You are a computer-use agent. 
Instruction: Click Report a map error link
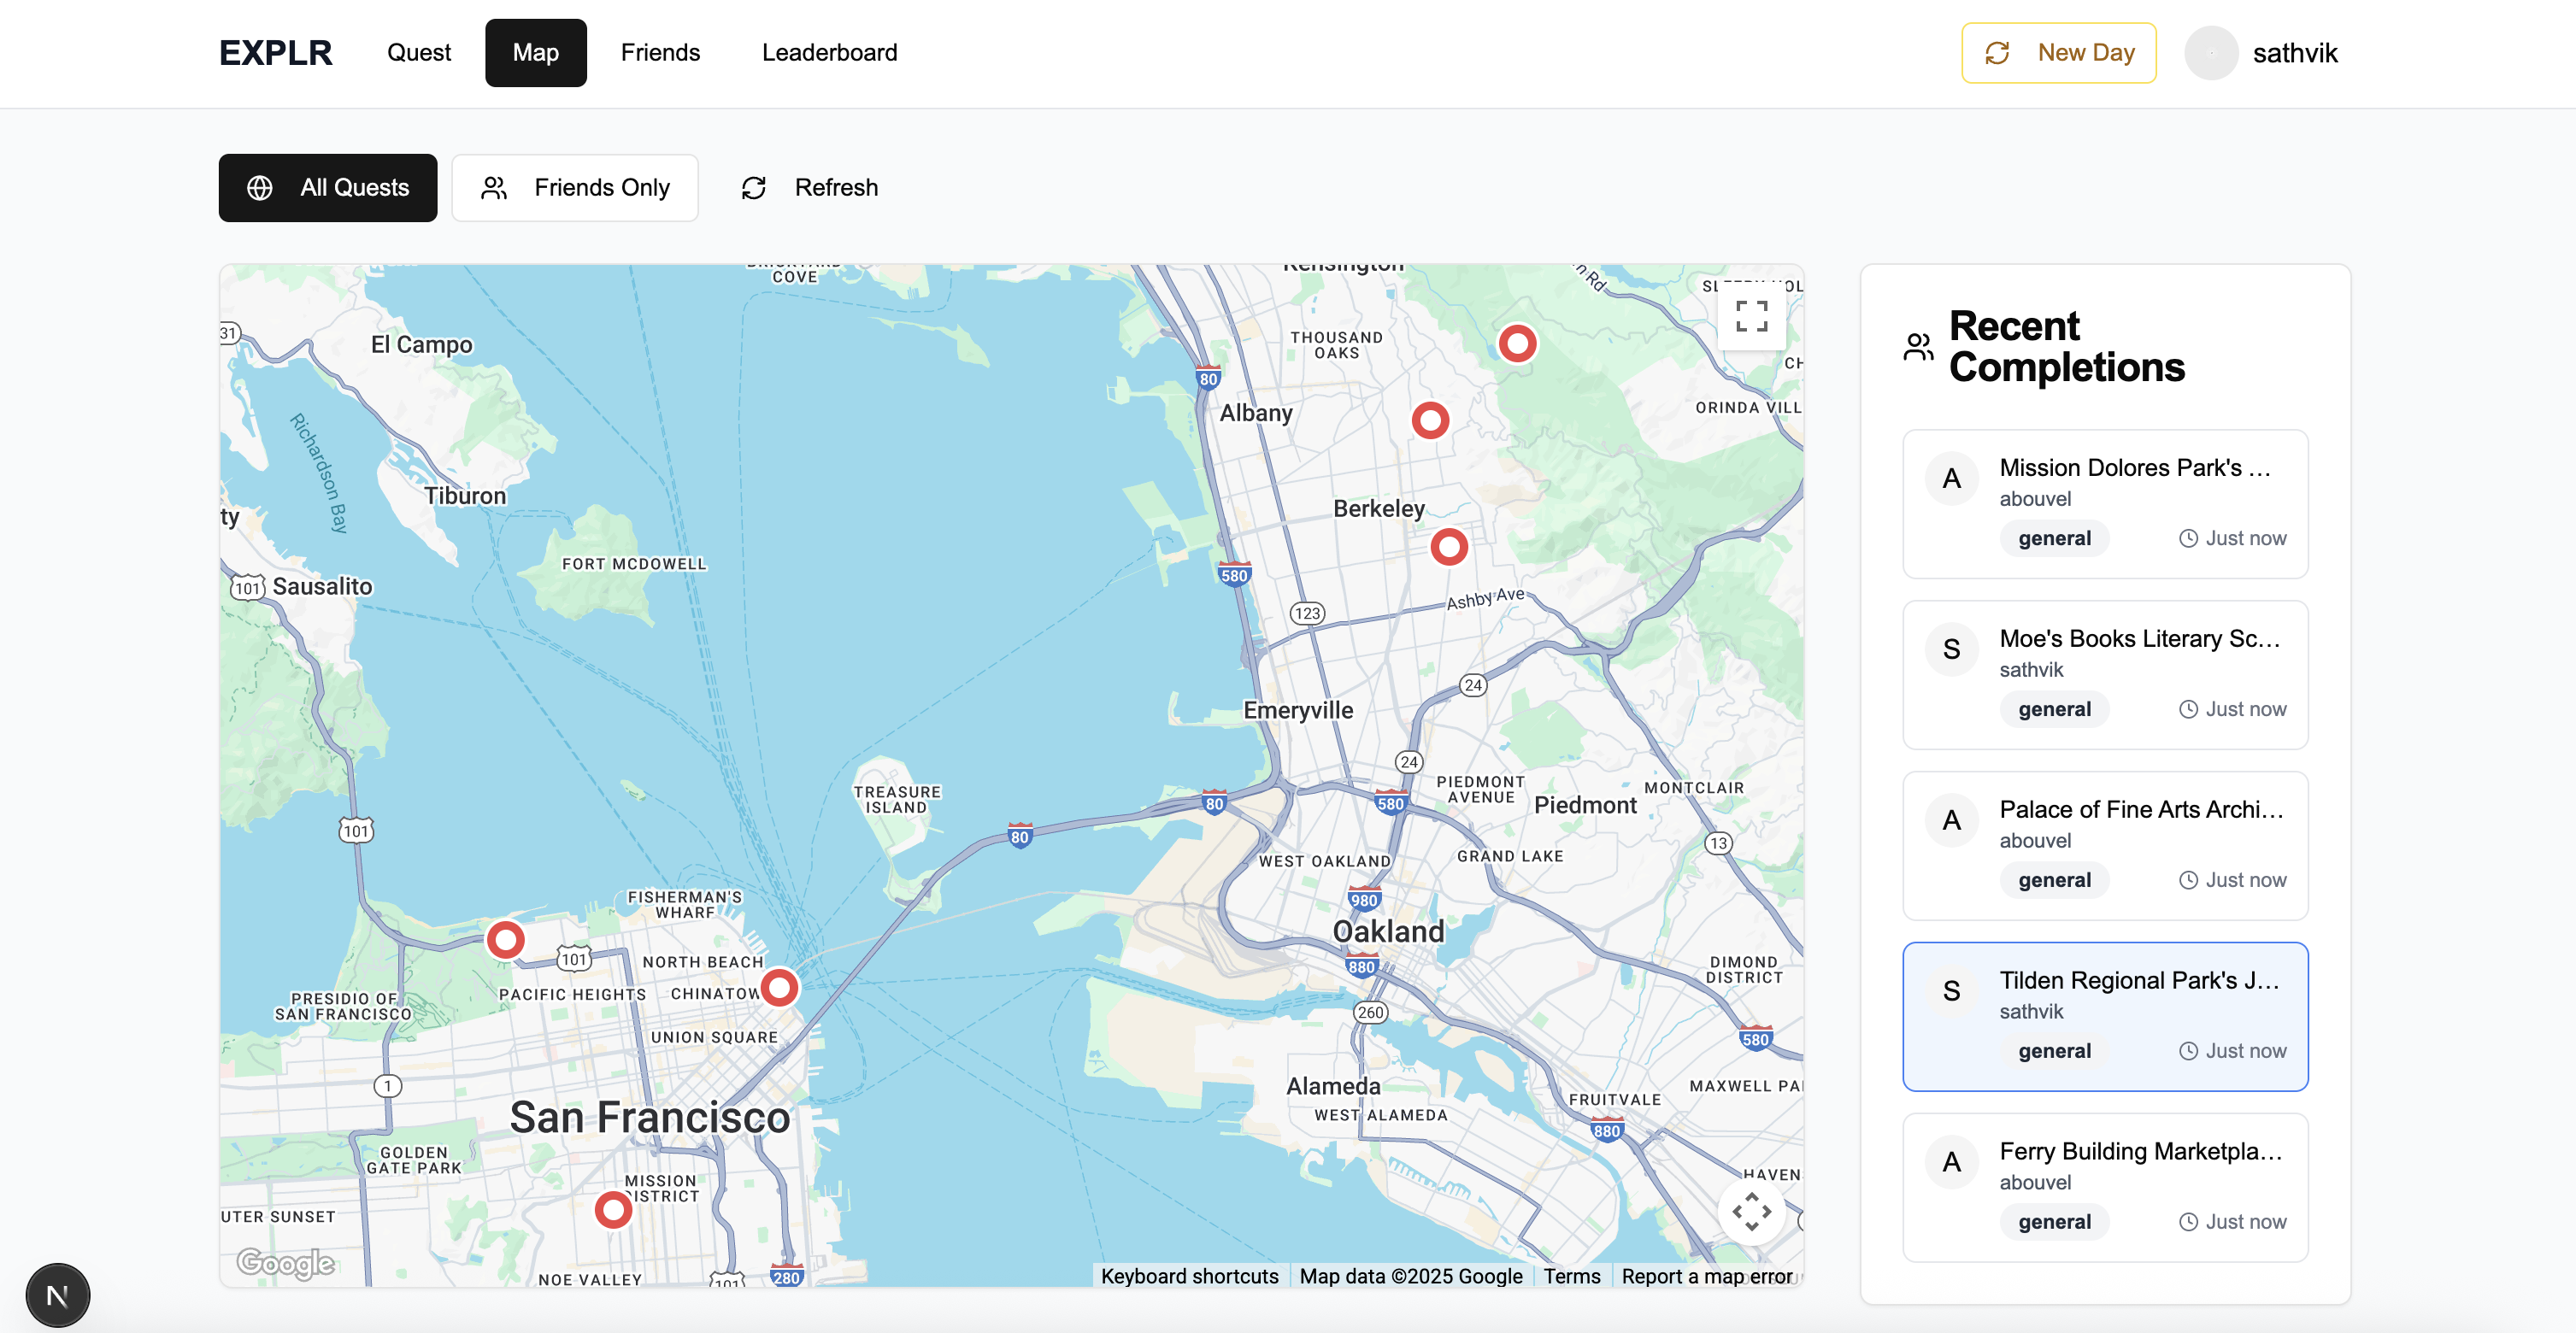tap(1706, 1276)
